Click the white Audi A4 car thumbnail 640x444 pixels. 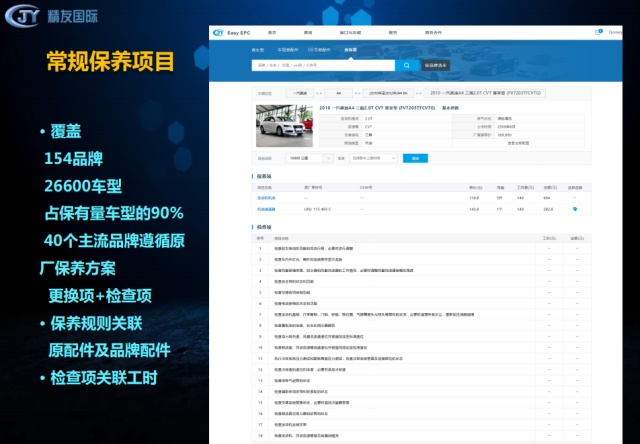281,130
